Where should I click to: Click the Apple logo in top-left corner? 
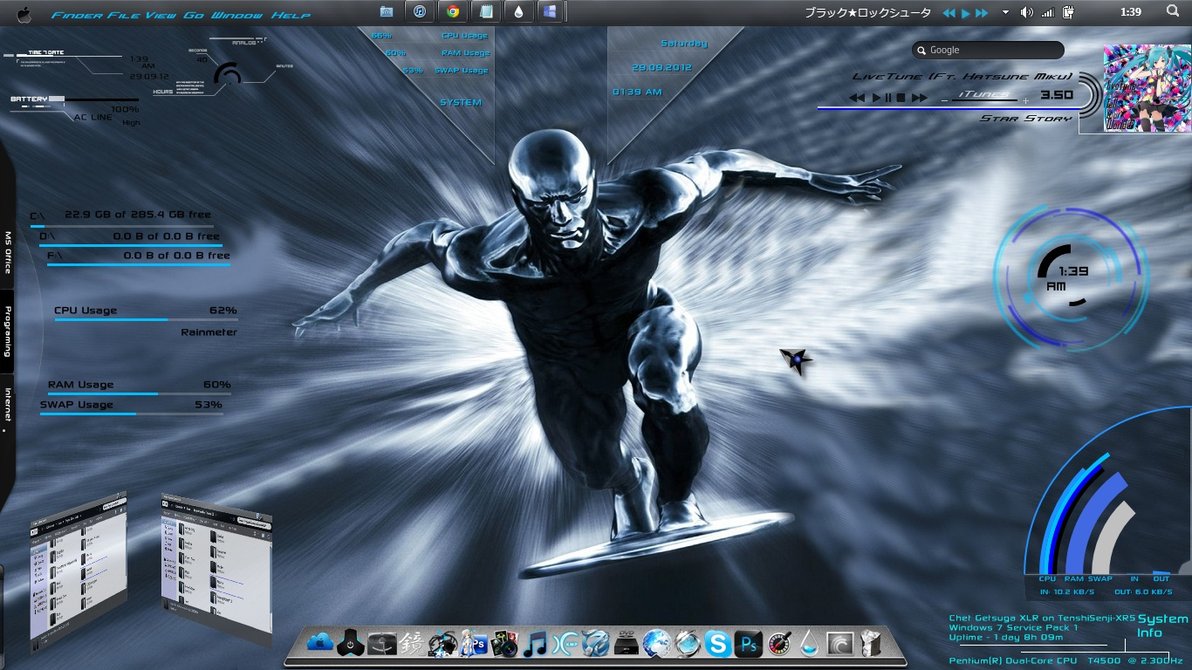(x=25, y=13)
